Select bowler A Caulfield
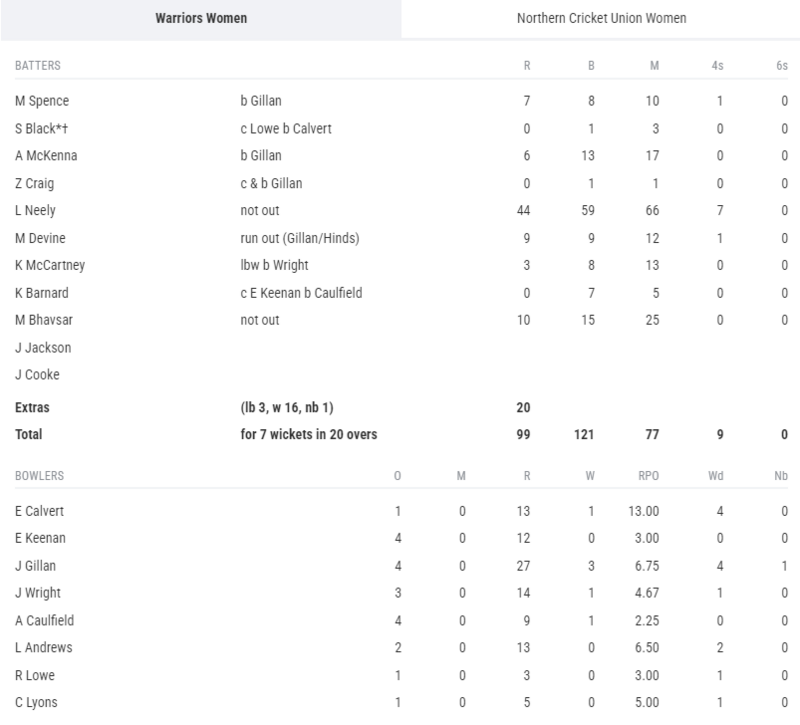The width and height of the screenshot is (800, 725). pyautogui.click(x=43, y=620)
